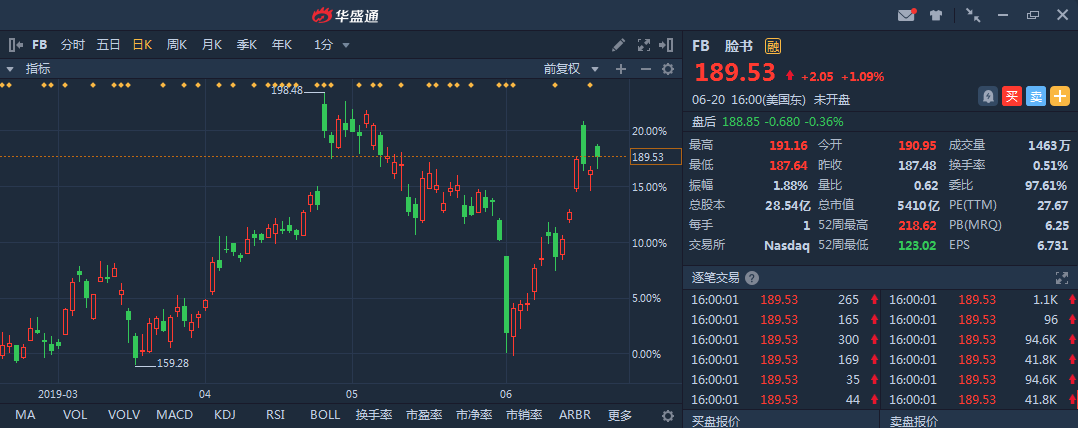Click the blue 卖 sell button

(1036, 96)
